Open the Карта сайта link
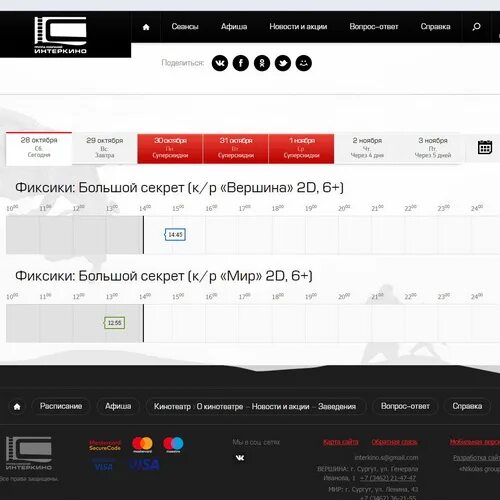500x500 pixels. [x=341, y=442]
